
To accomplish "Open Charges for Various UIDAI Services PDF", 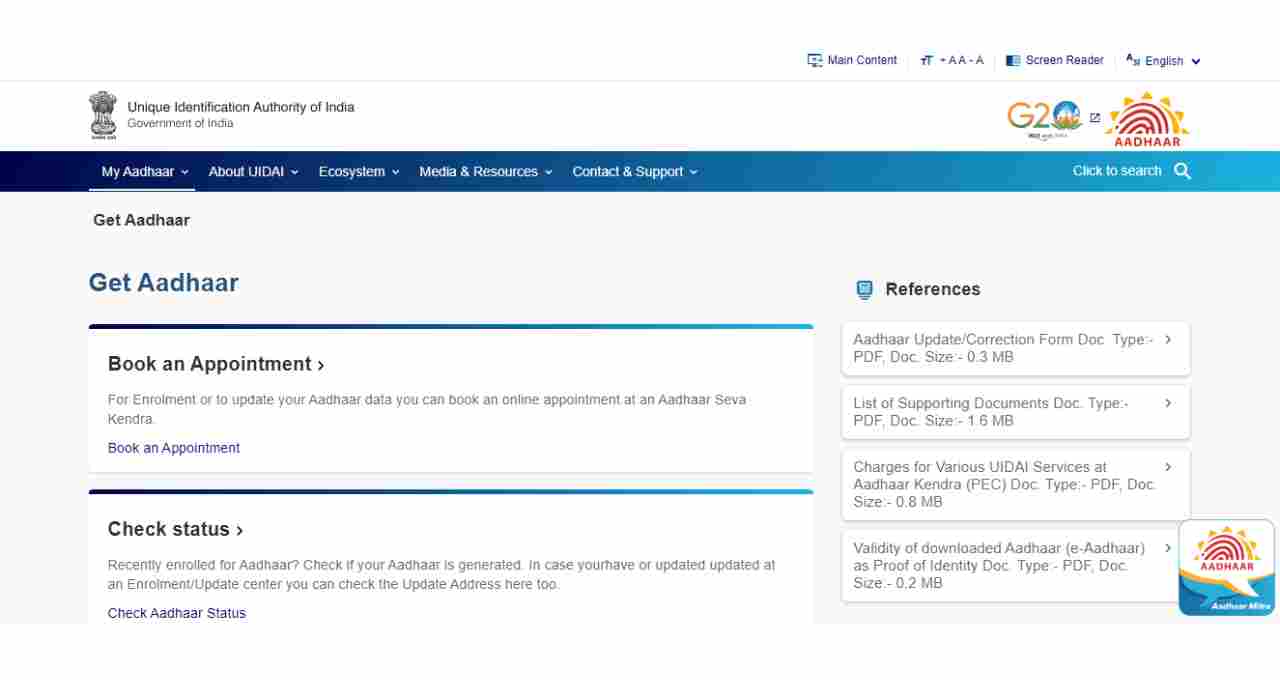I will [x=1016, y=484].
